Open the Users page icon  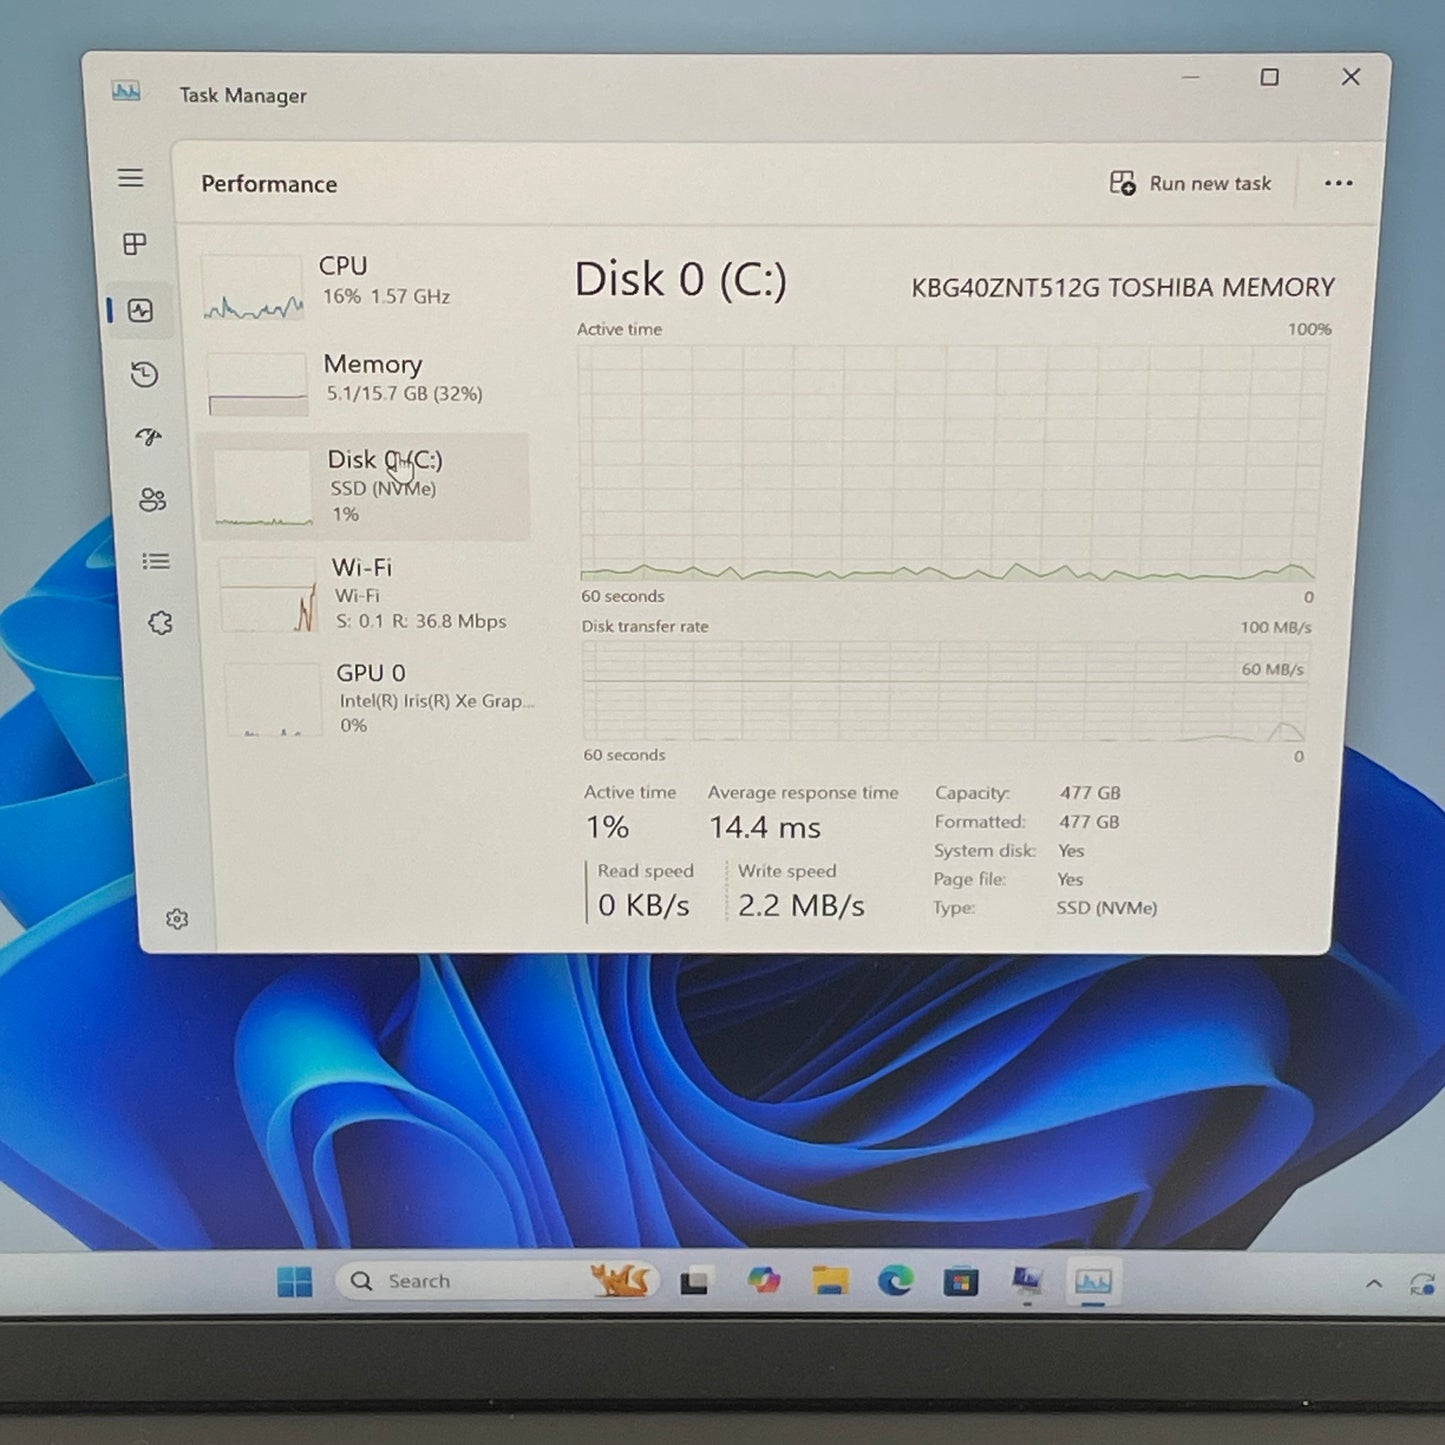(x=152, y=500)
